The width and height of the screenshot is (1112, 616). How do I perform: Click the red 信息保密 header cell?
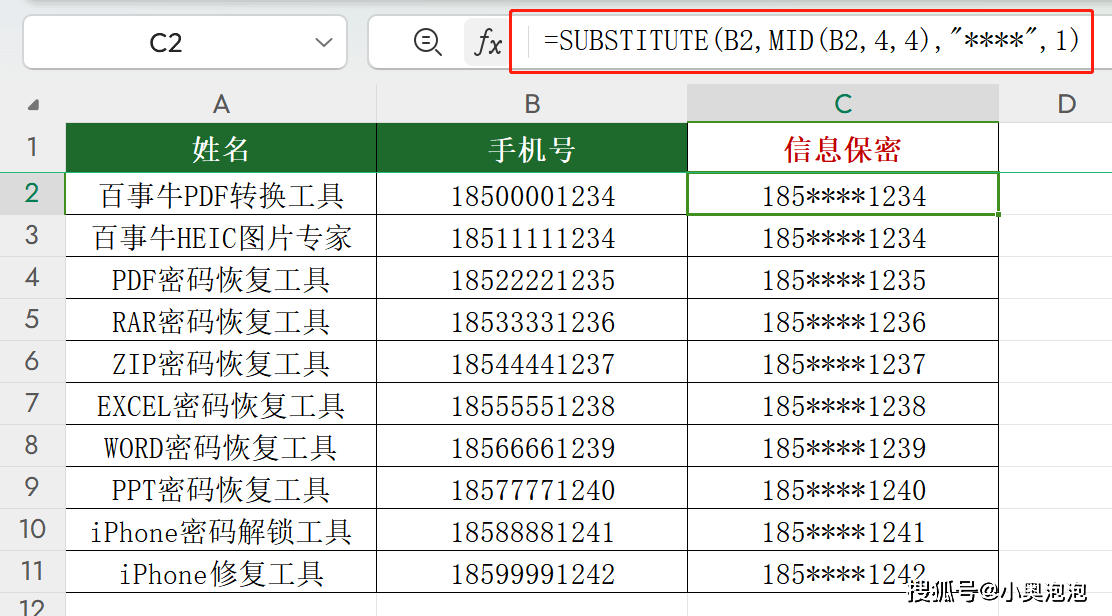pos(843,149)
